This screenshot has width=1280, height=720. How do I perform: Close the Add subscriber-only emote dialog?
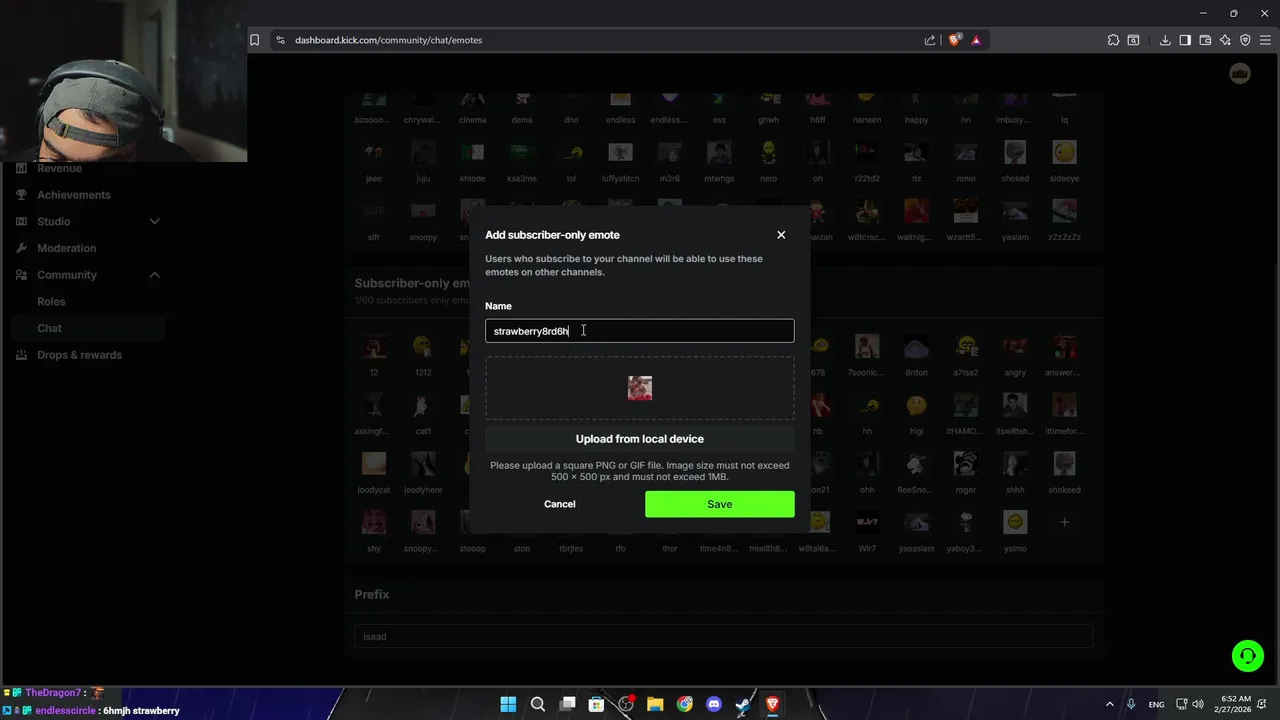pos(781,235)
